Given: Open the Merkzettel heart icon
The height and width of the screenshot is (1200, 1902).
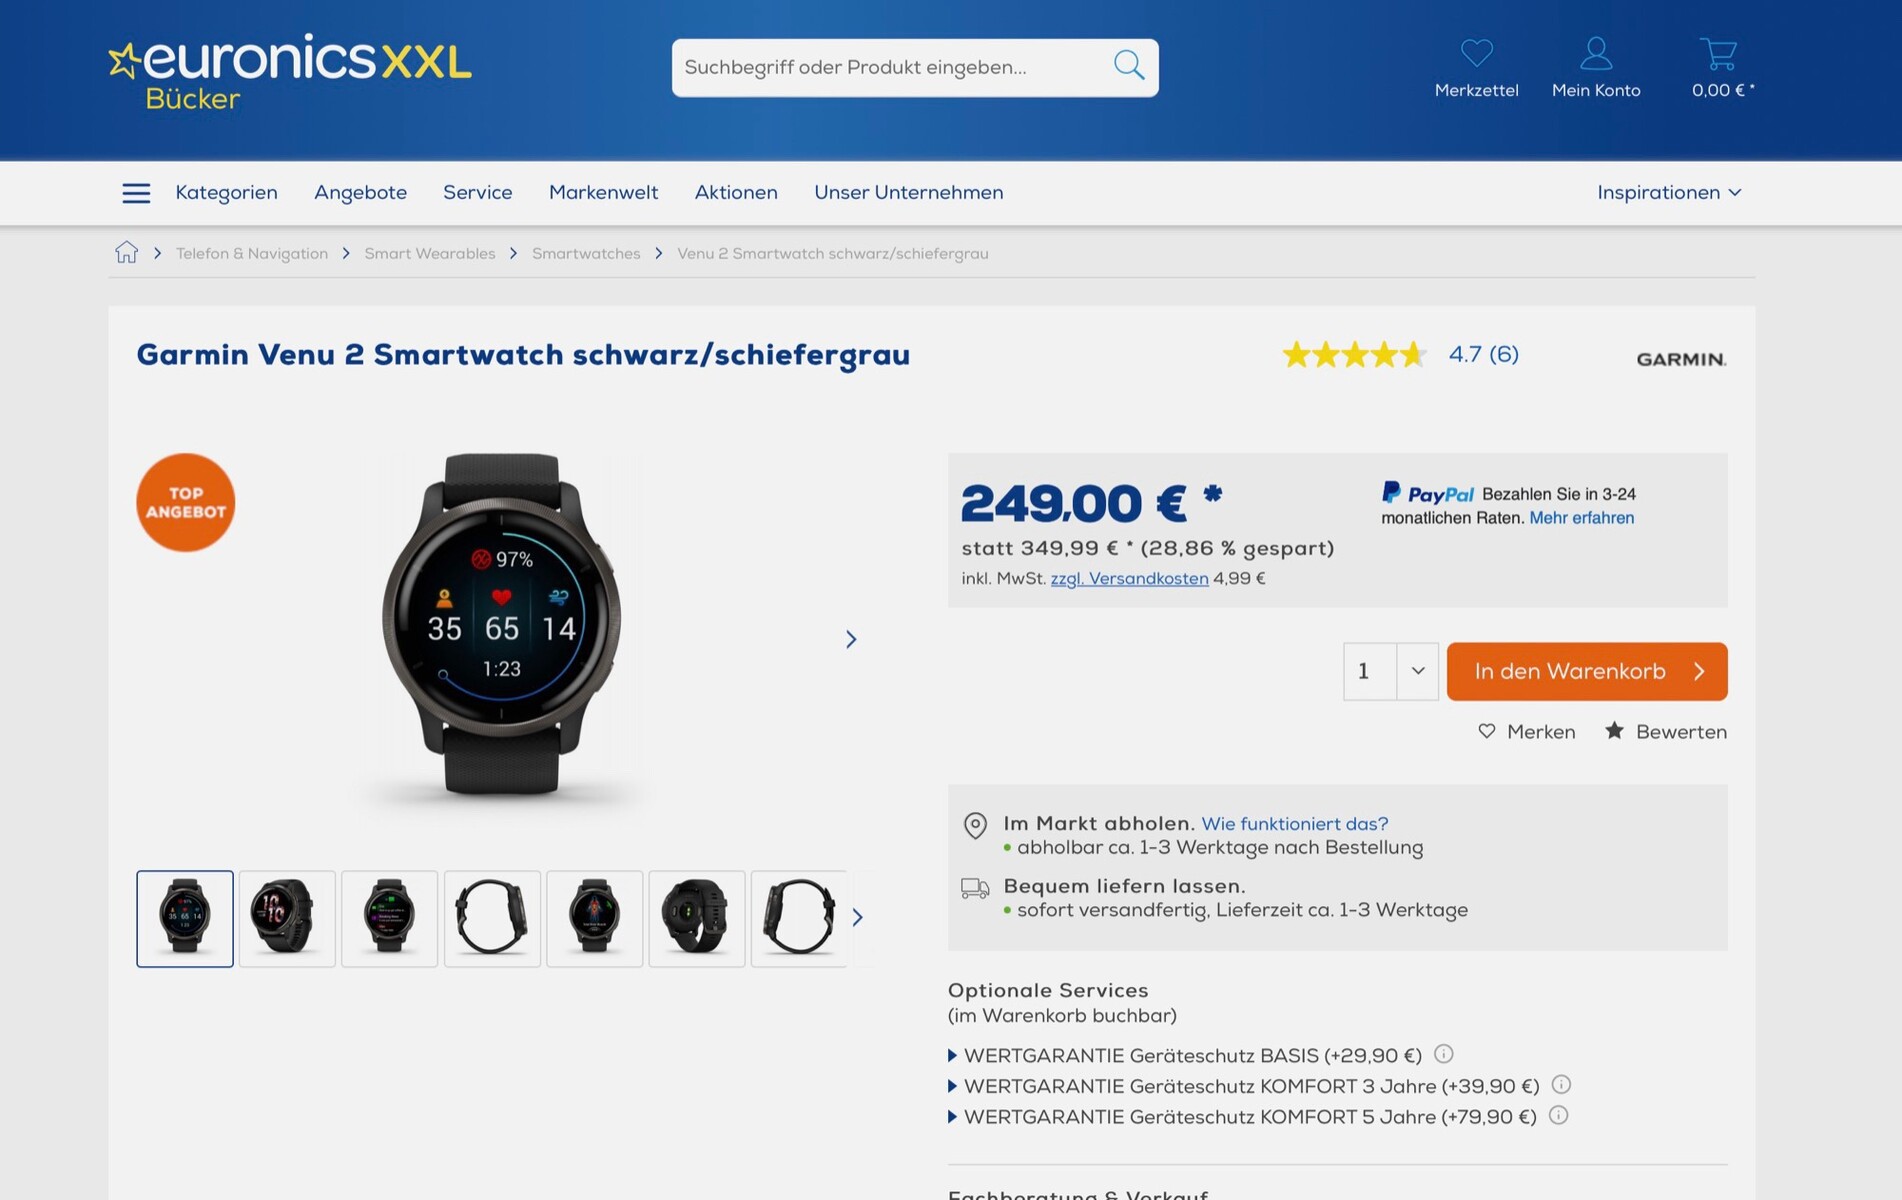Looking at the screenshot, I should [x=1476, y=52].
